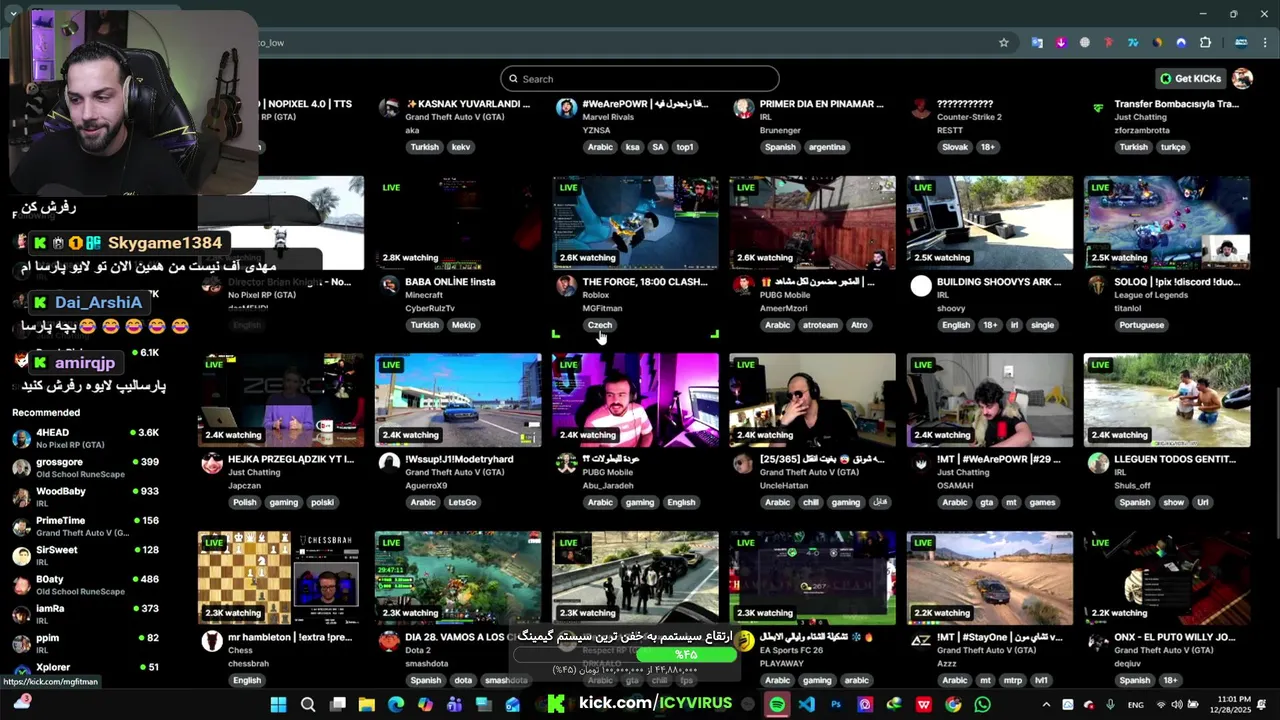Show hidden system tray icons chevron
The image size is (1280, 720).
1046,705
